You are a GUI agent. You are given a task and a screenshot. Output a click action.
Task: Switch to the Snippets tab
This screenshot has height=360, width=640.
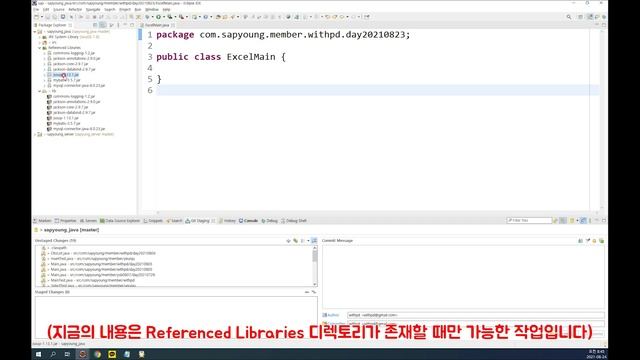pyautogui.click(x=153, y=221)
